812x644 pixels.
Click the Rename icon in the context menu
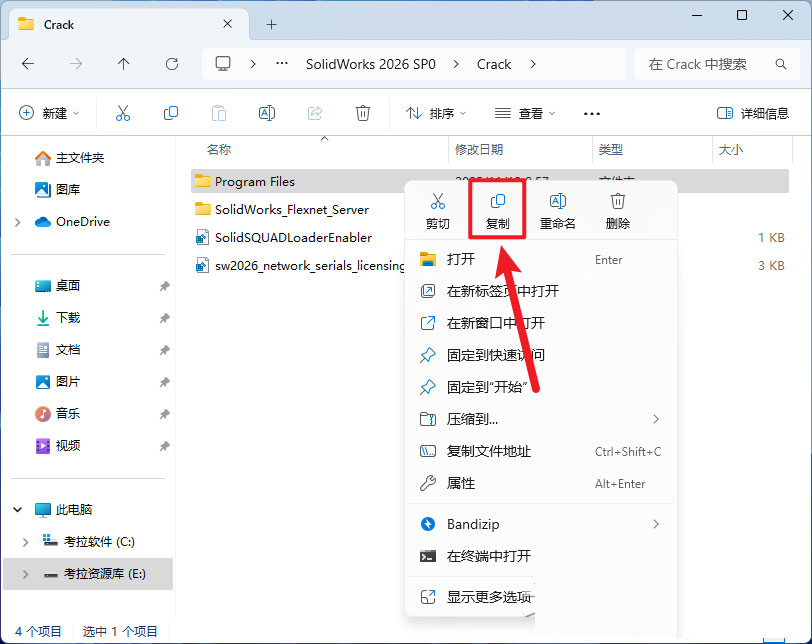click(x=558, y=202)
